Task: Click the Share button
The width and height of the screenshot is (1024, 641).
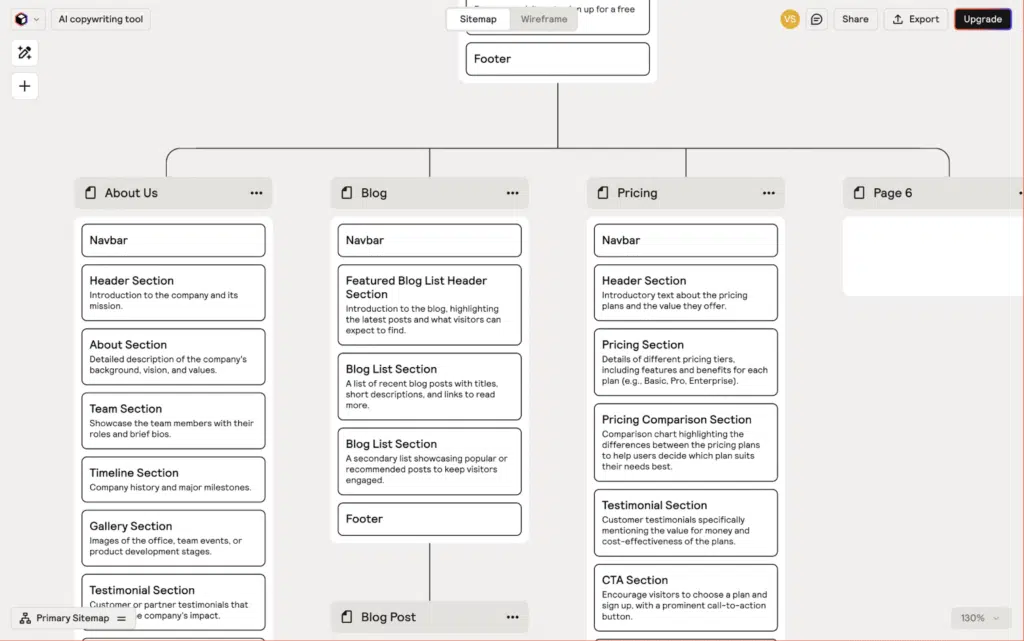Action: coord(855,20)
